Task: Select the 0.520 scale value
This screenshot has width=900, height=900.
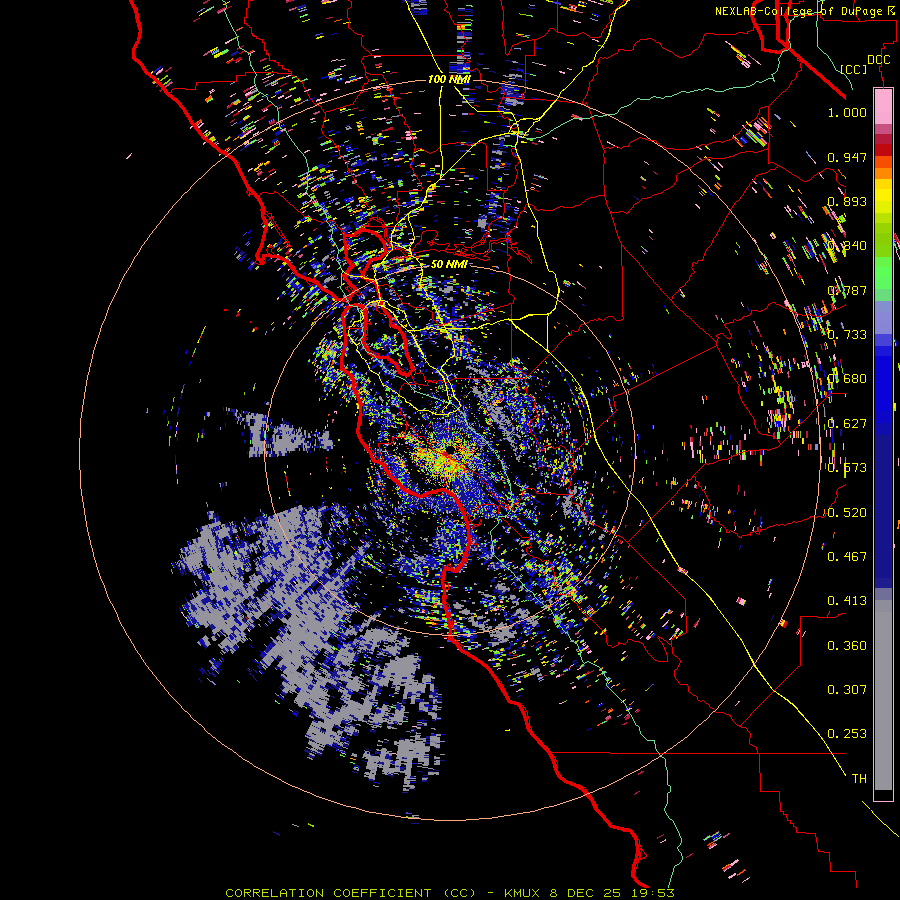Action: (847, 513)
